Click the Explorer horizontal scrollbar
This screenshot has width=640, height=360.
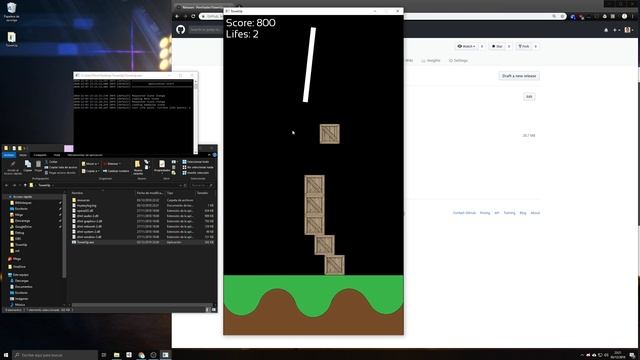[142, 305]
